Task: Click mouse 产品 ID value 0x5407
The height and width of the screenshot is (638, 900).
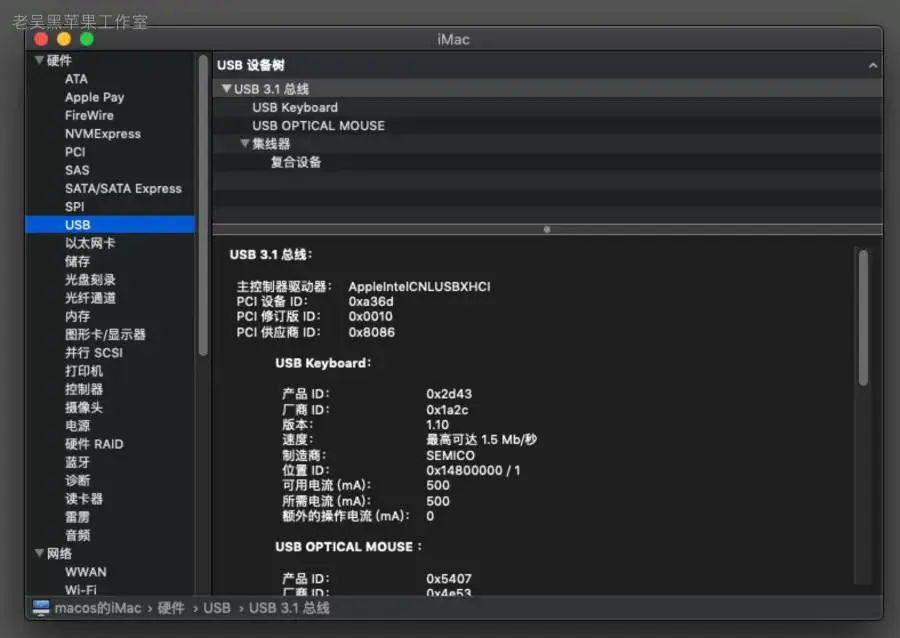Action: click(449, 579)
